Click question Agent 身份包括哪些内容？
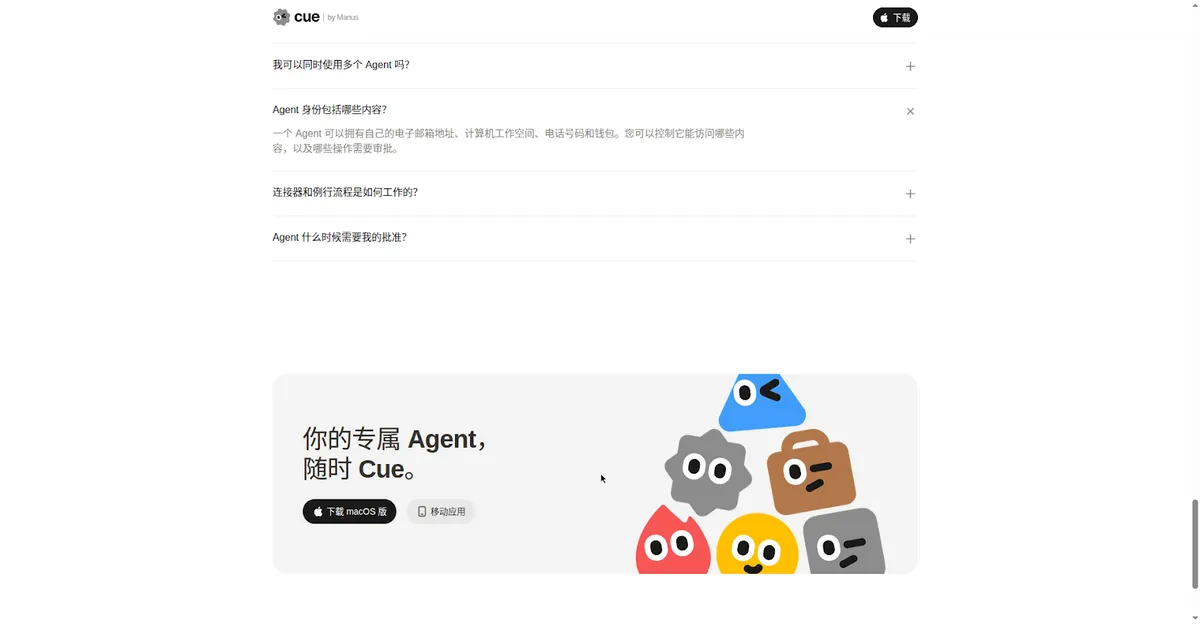Image resolution: width=1200 pixels, height=624 pixels. point(330,110)
